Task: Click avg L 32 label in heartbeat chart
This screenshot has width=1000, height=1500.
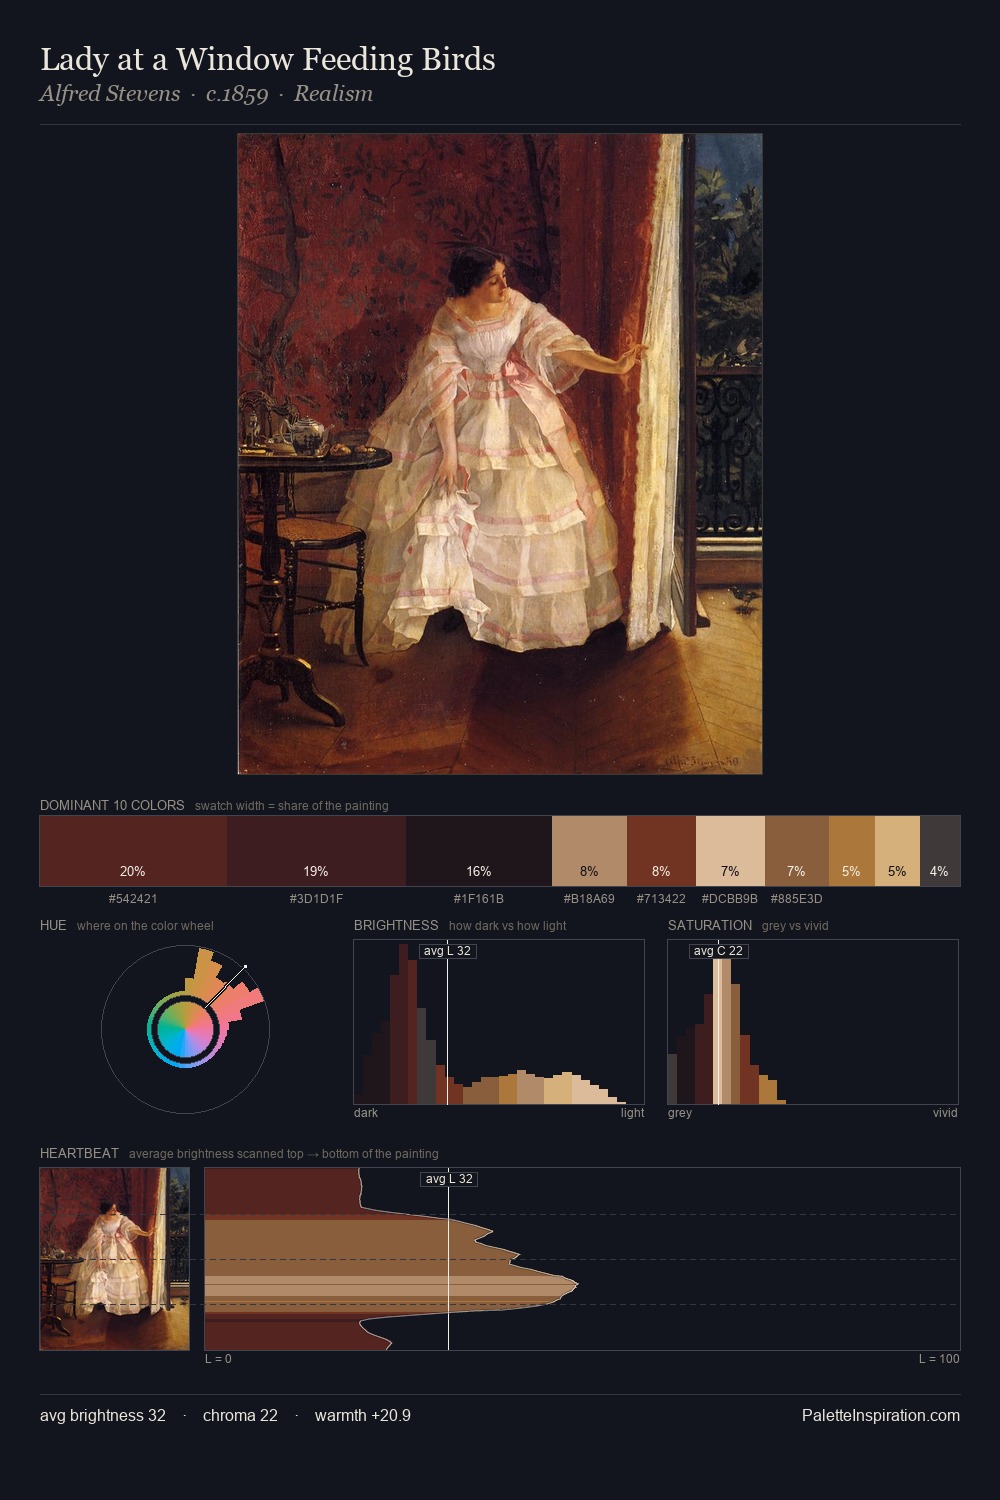Action: pos(448,1179)
